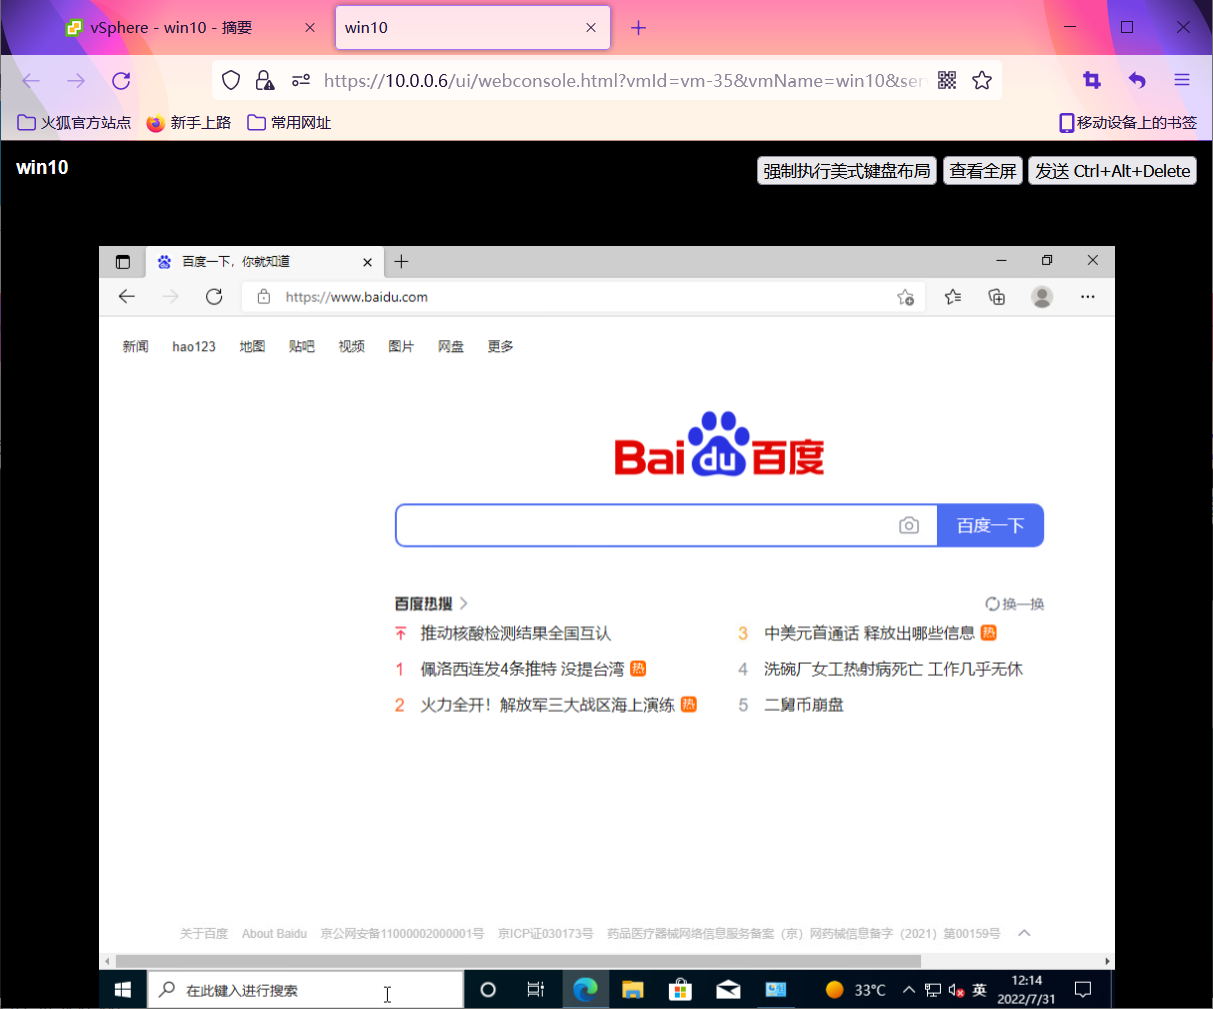
Task: Open Firefox hamburger menu
Action: coord(1182,81)
